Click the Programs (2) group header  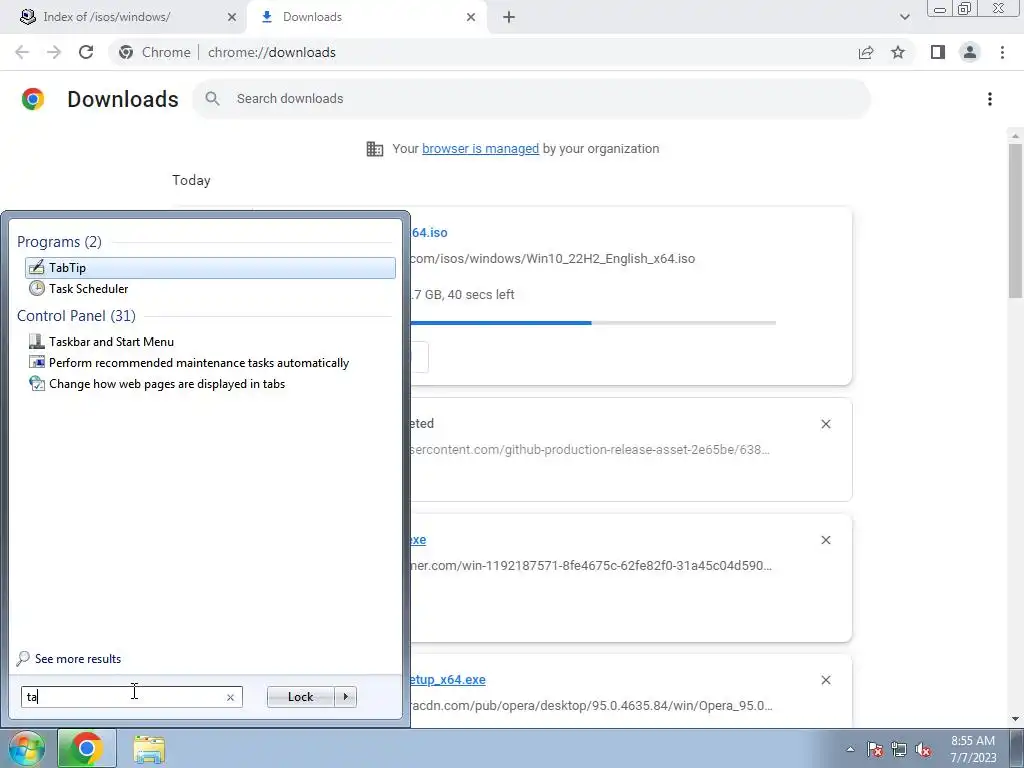pyautogui.click(x=59, y=242)
